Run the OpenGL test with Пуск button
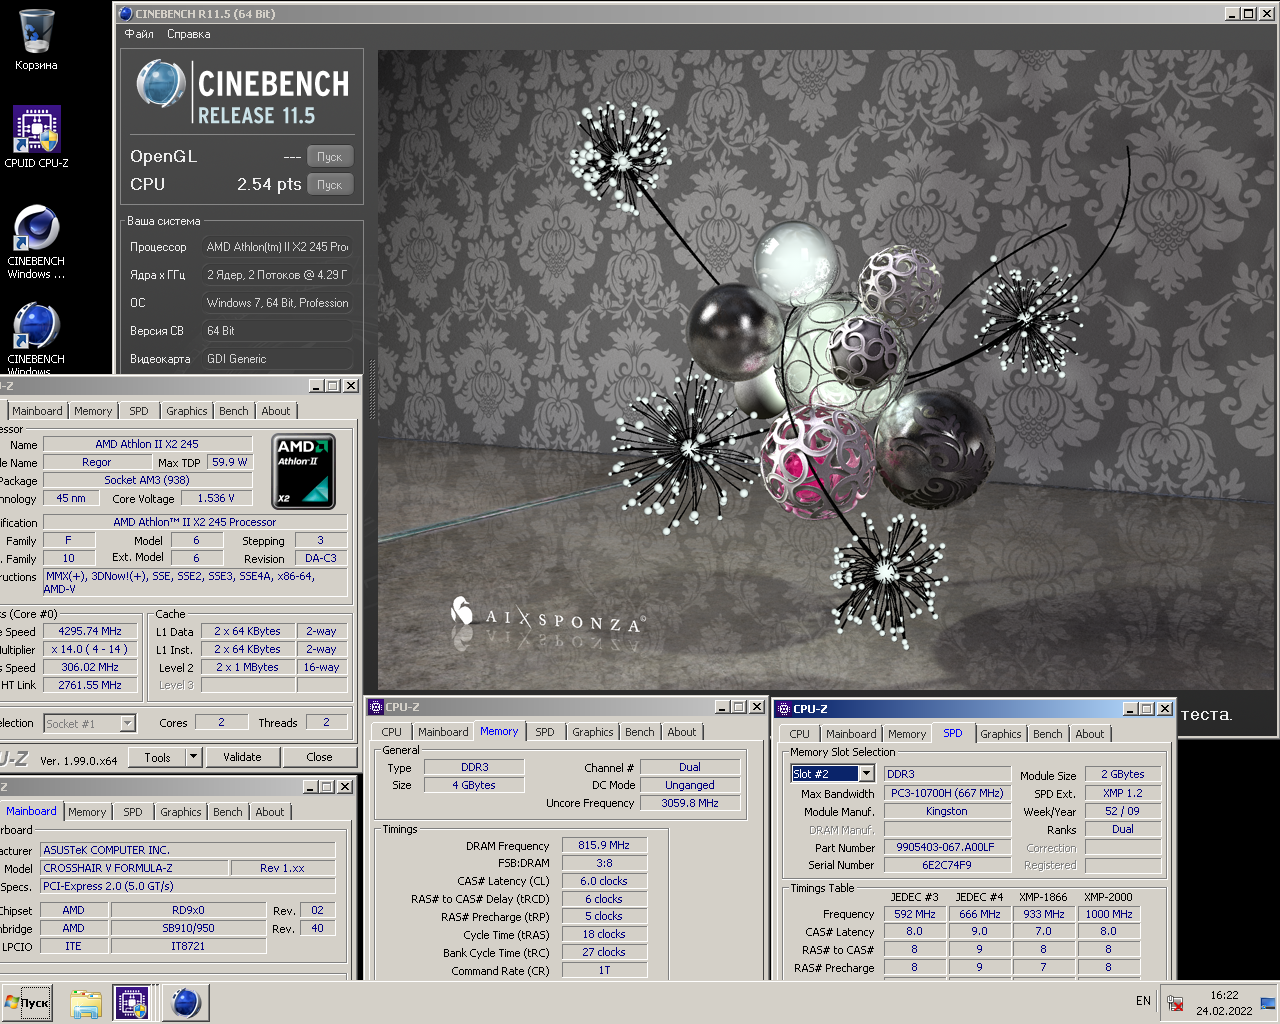 (330, 157)
